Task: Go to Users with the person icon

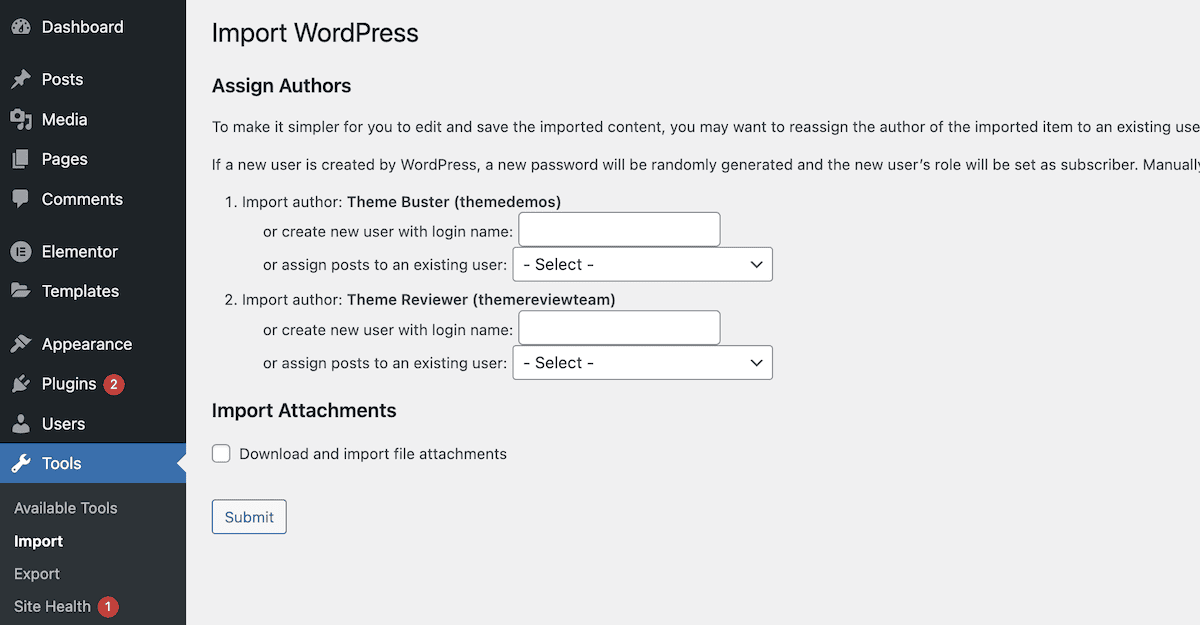Action: pyautogui.click(x=22, y=423)
